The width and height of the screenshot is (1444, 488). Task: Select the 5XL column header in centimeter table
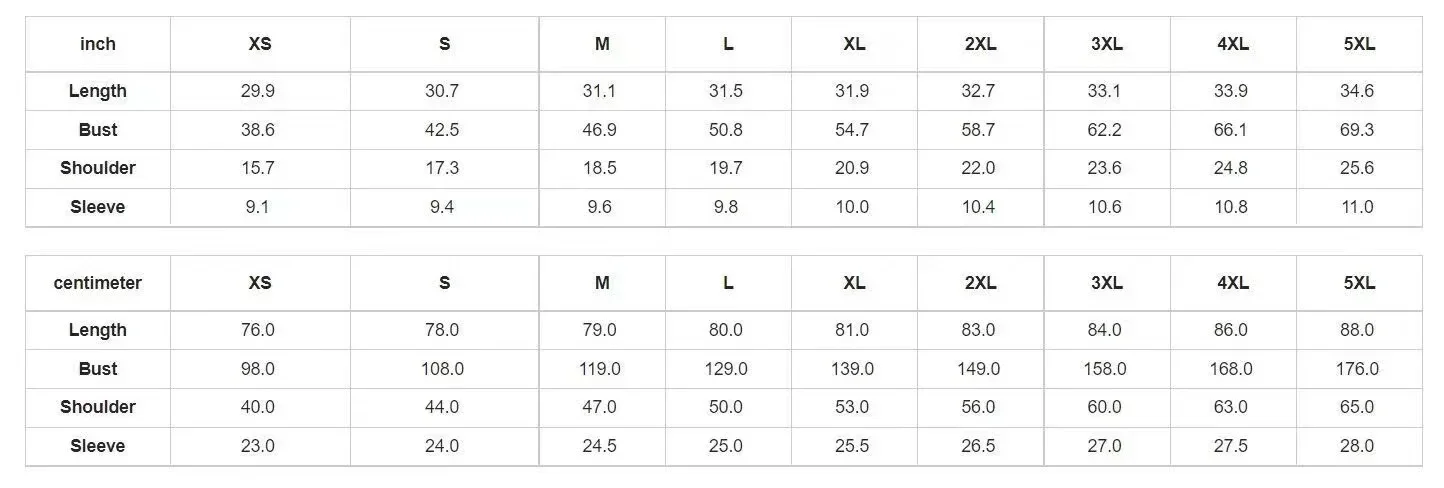(1359, 283)
